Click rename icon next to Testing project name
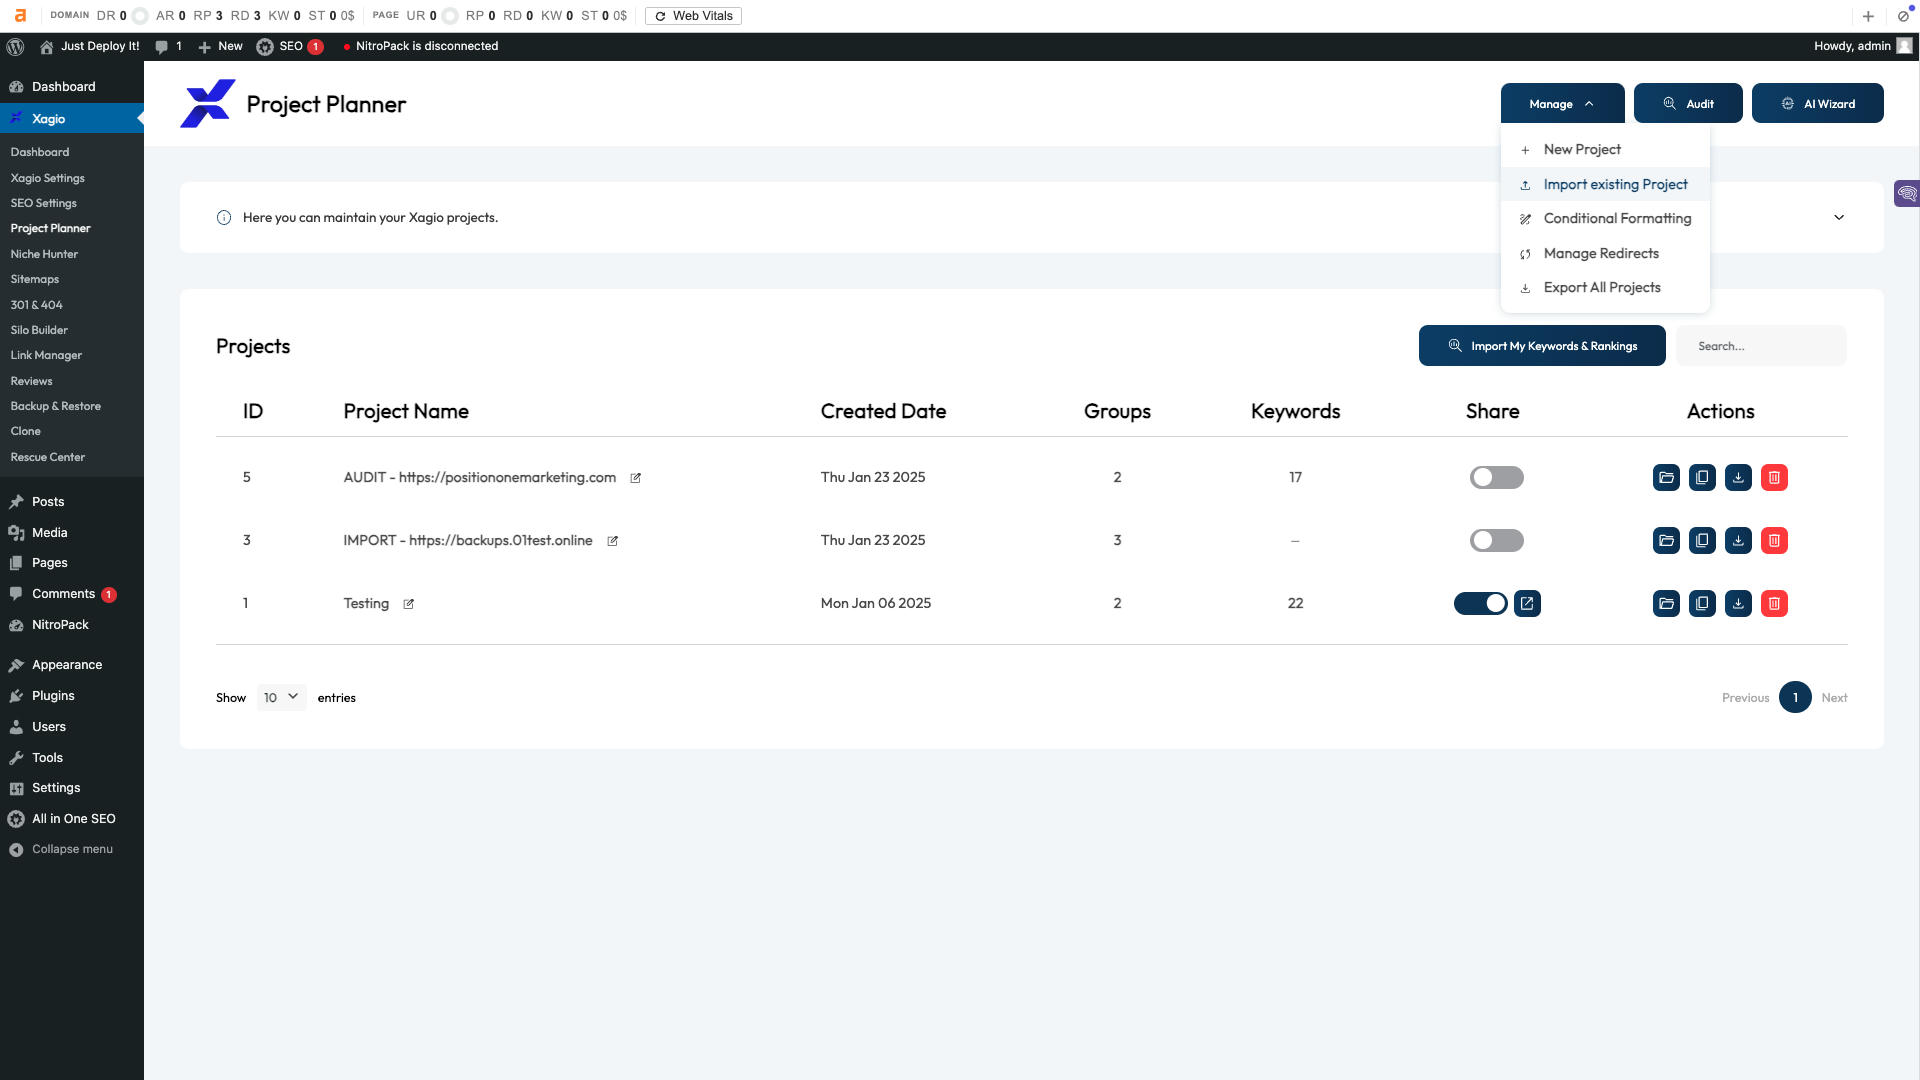The width and height of the screenshot is (1920, 1080). [408, 604]
